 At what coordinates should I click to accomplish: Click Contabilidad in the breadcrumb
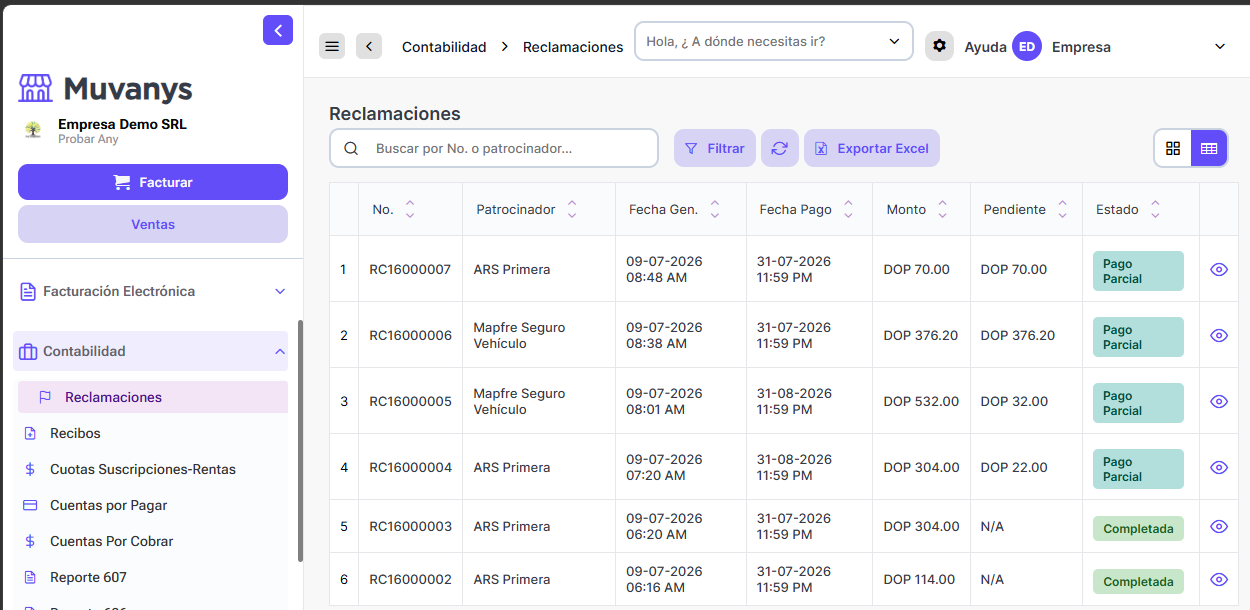coord(444,47)
